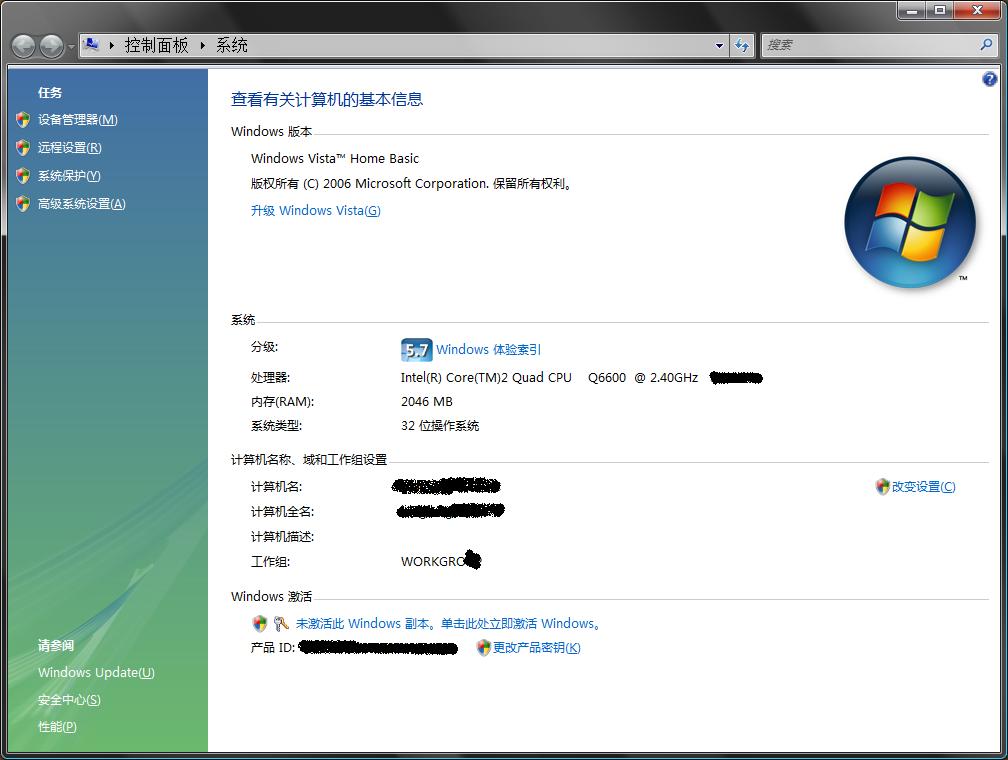Open the Windows 体验索引 link
The height and width of the screenshot is (760, 1008).
[x=489, y=350]
